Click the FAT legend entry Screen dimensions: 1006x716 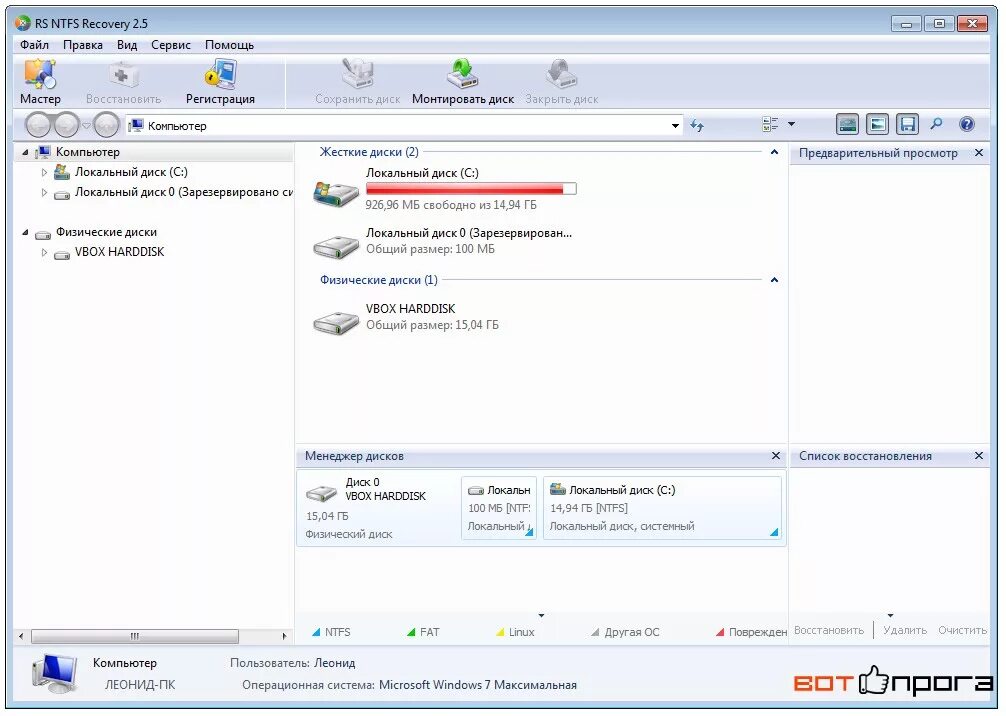(423, 632)
